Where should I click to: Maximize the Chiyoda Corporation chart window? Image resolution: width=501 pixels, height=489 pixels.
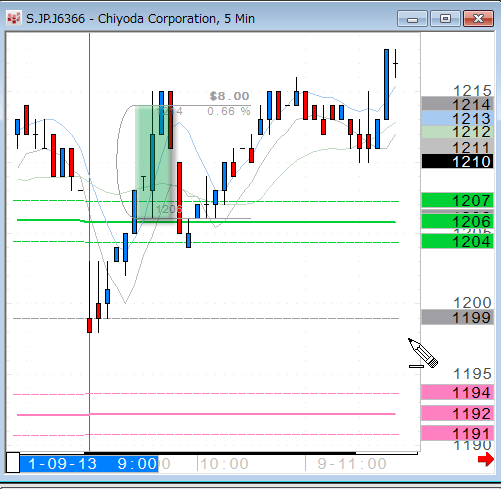[445, 18]
